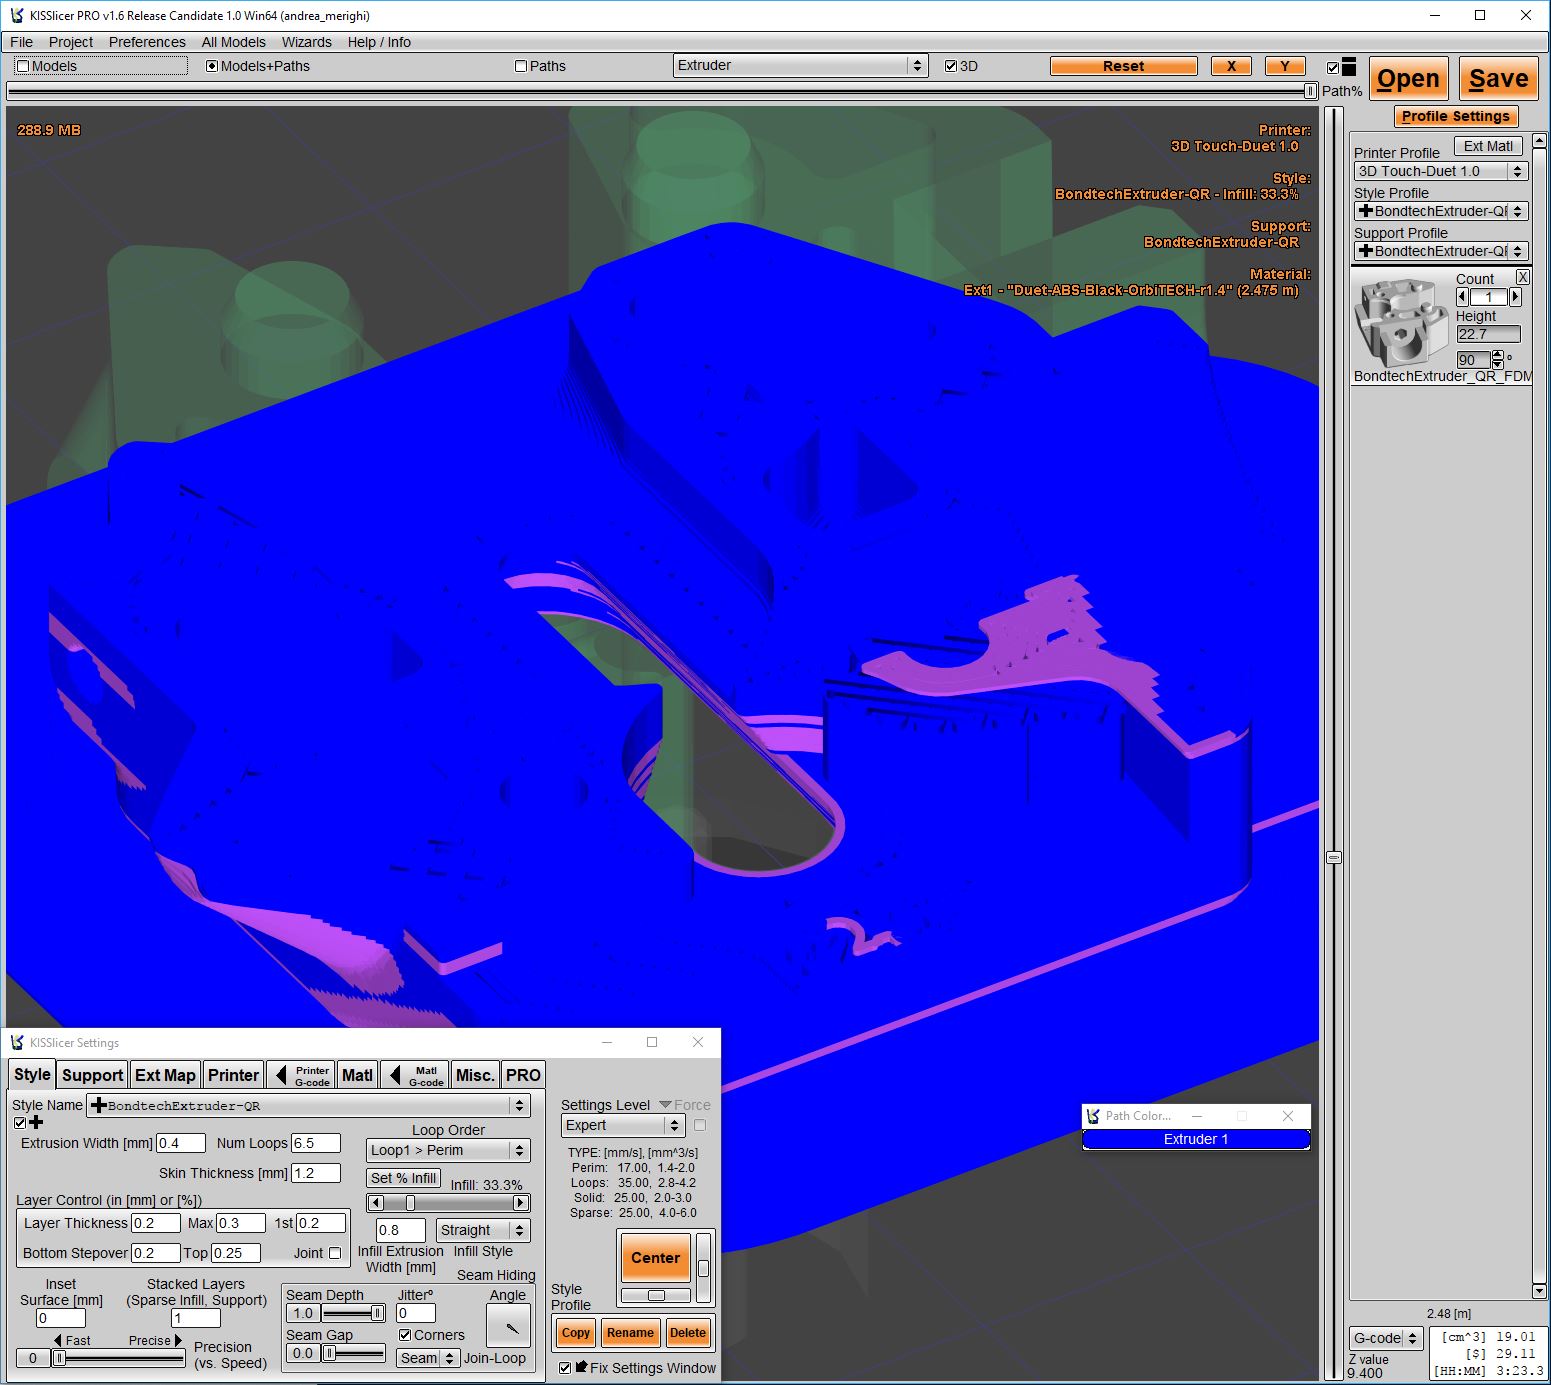Select the Paths view option
Screen dimensions: 1551x1385
click(540, 66)
